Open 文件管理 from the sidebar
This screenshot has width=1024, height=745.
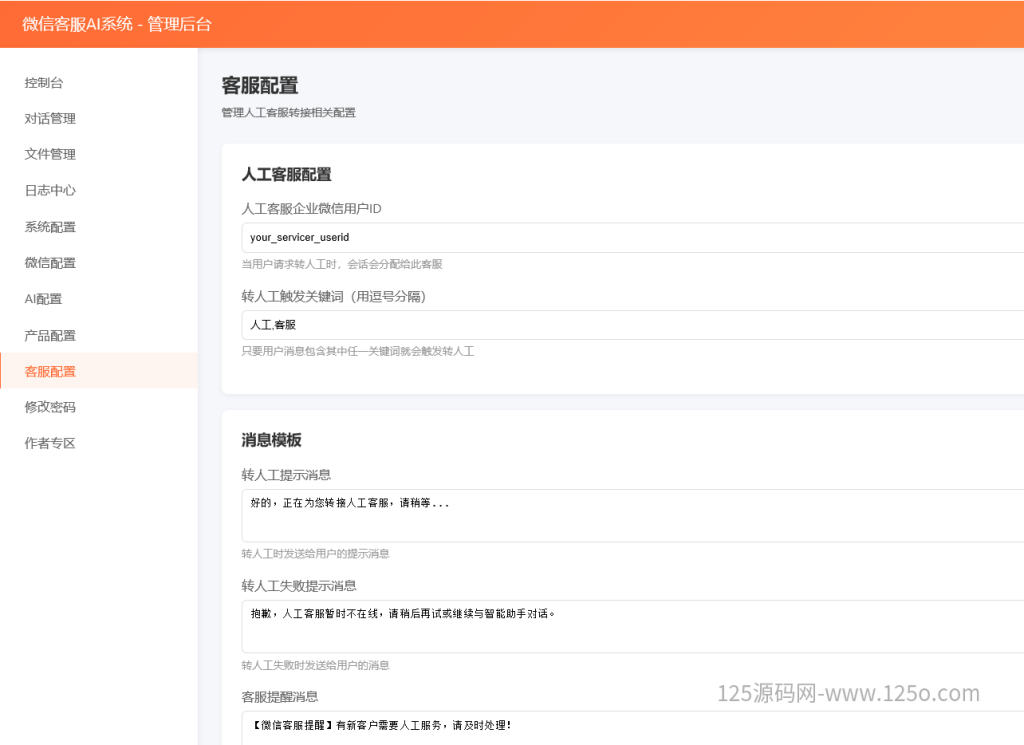tap(50, 155)
